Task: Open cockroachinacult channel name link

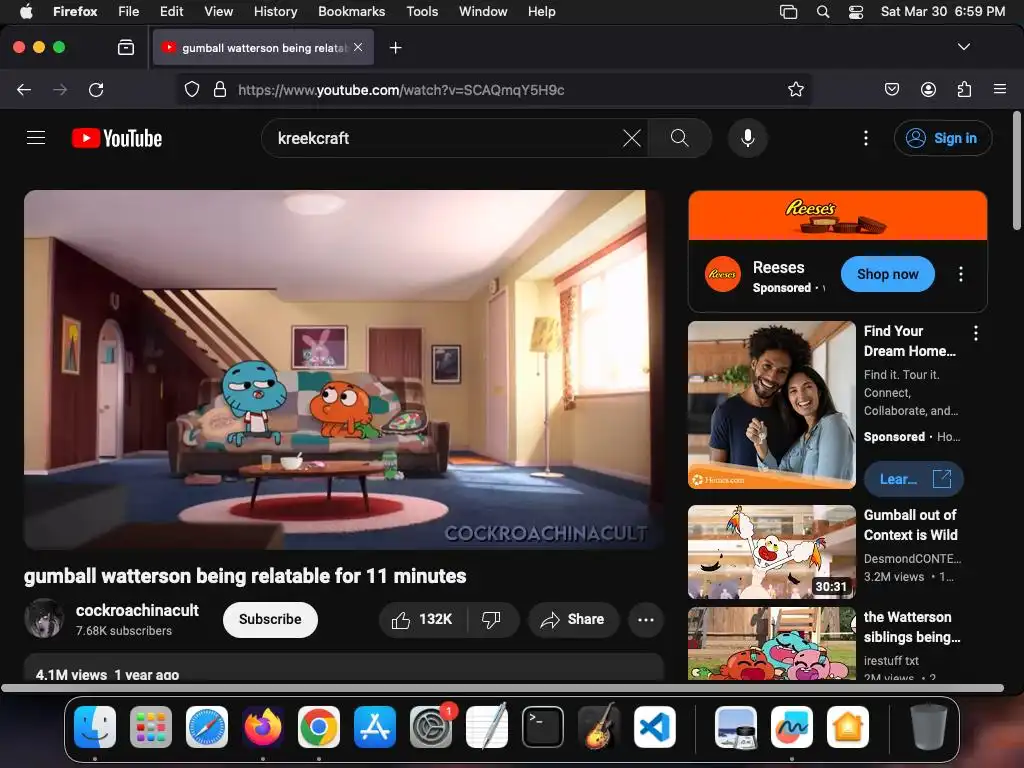Action: tap(137, 610)
